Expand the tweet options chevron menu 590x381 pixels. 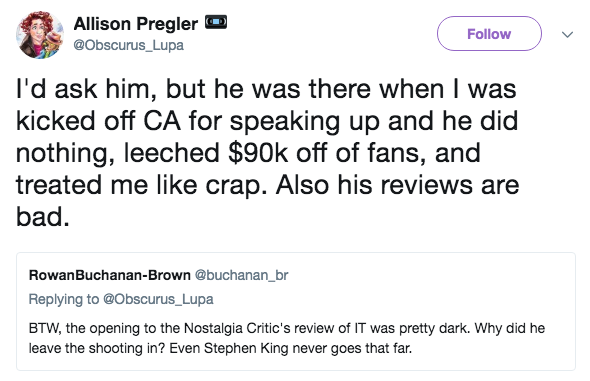click(567, 35)
